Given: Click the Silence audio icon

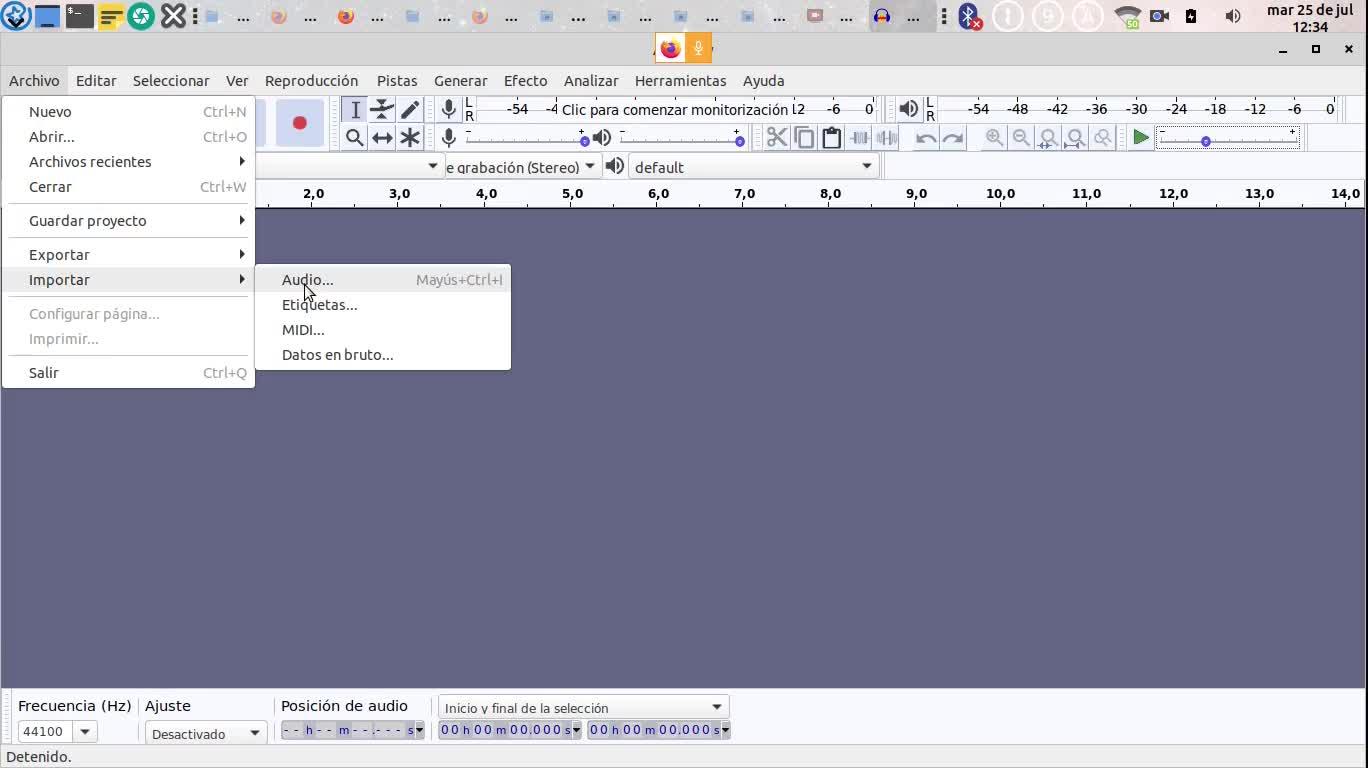Looking at the screenshot, I should point(886,138).
